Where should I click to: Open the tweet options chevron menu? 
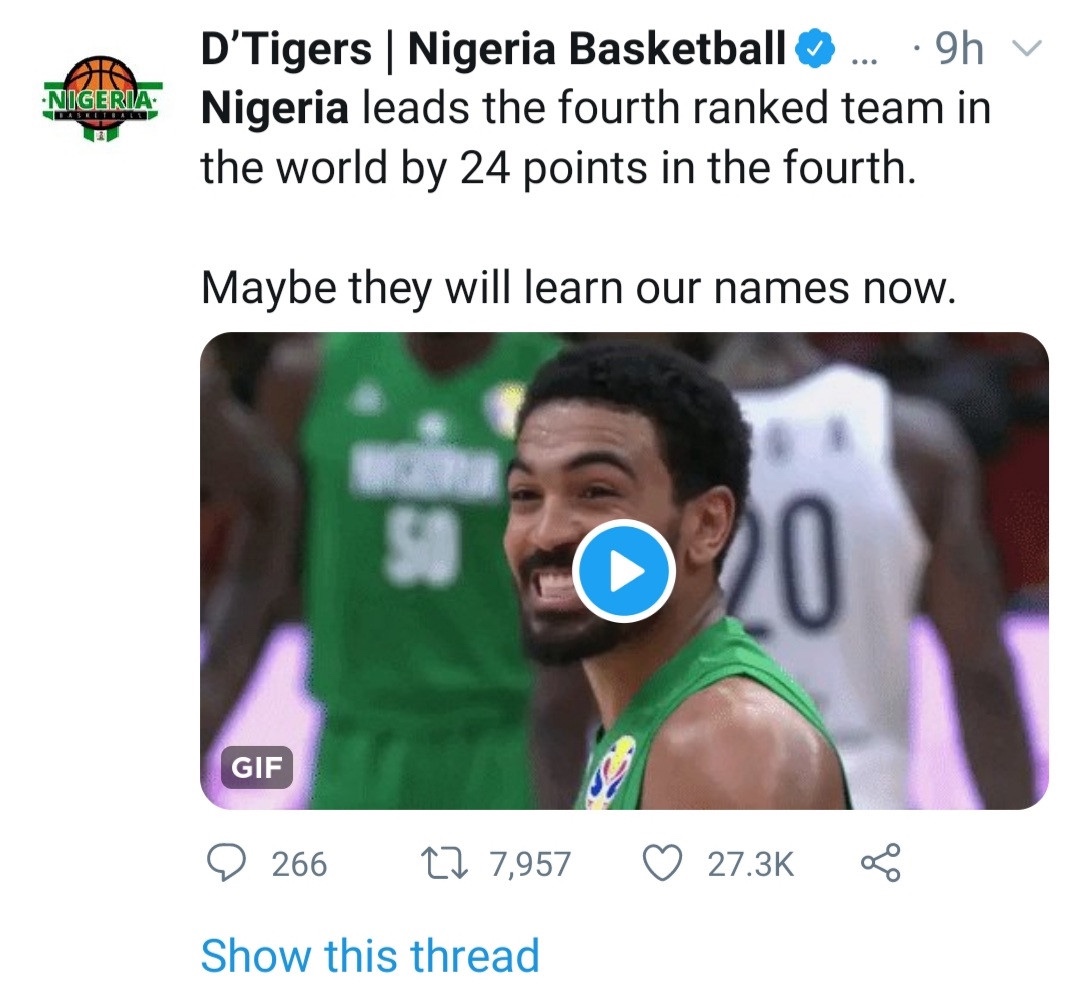1028,48
